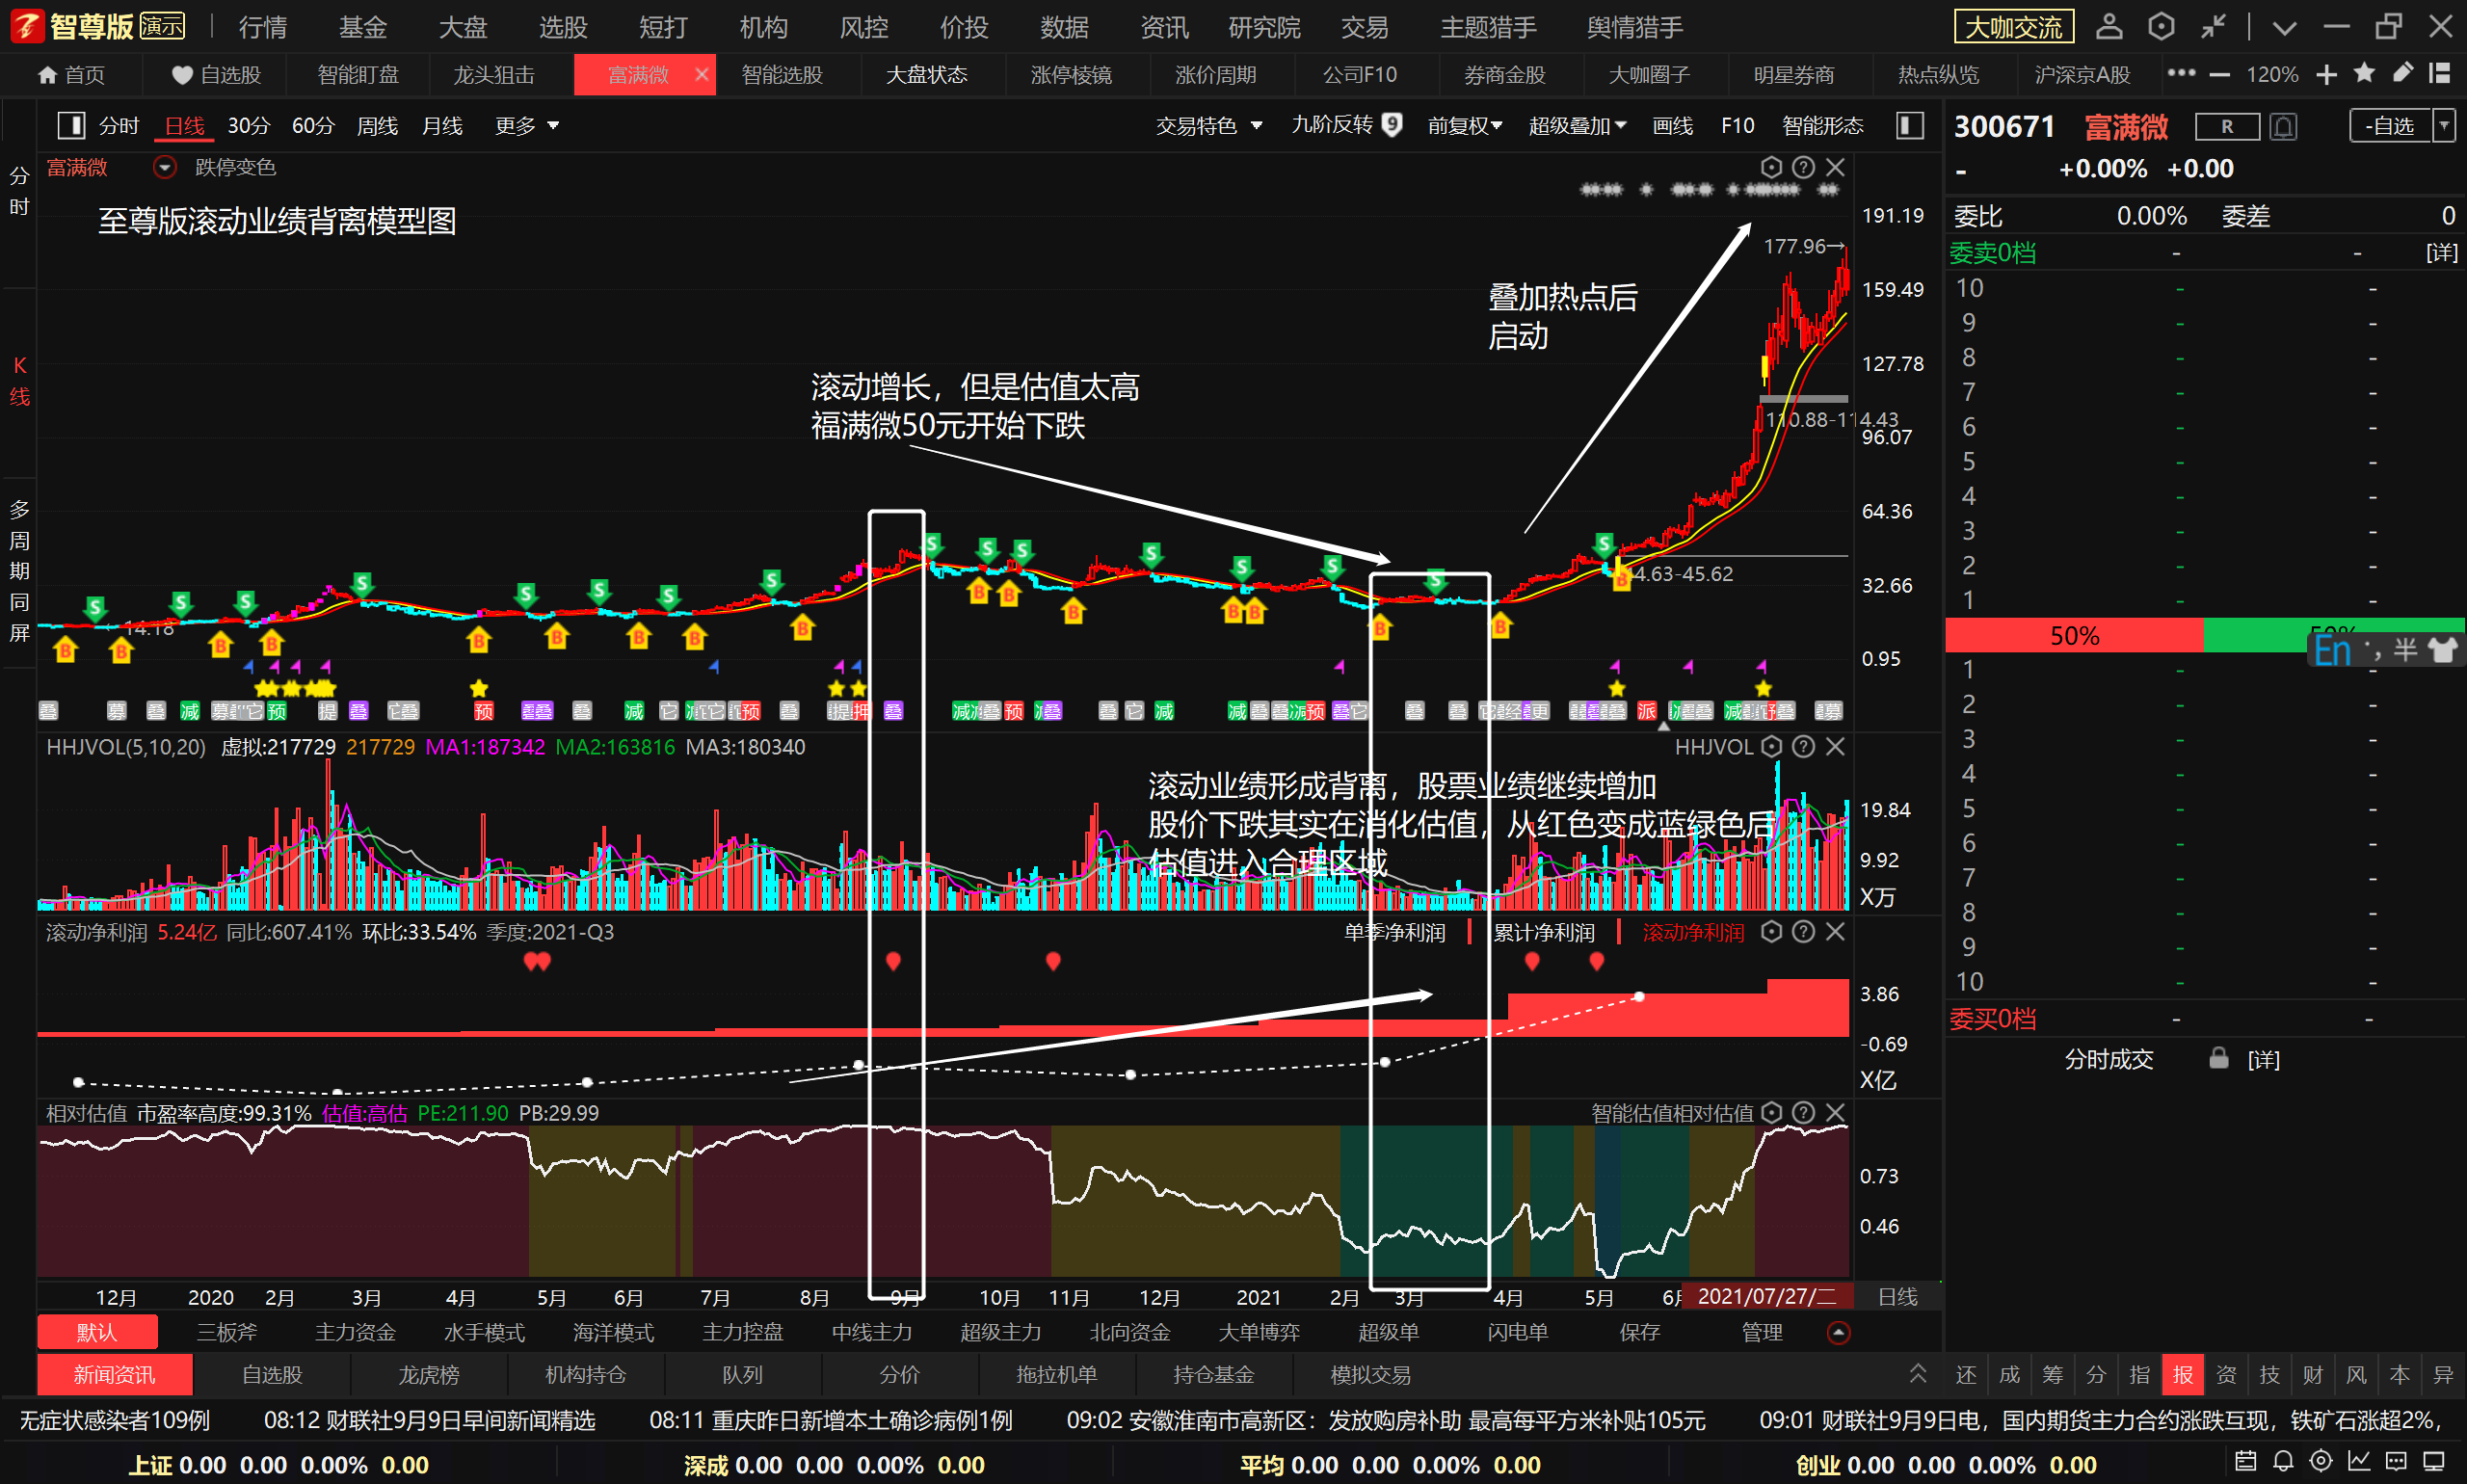Open the 前复权 dropdown

pos(1464,126)
